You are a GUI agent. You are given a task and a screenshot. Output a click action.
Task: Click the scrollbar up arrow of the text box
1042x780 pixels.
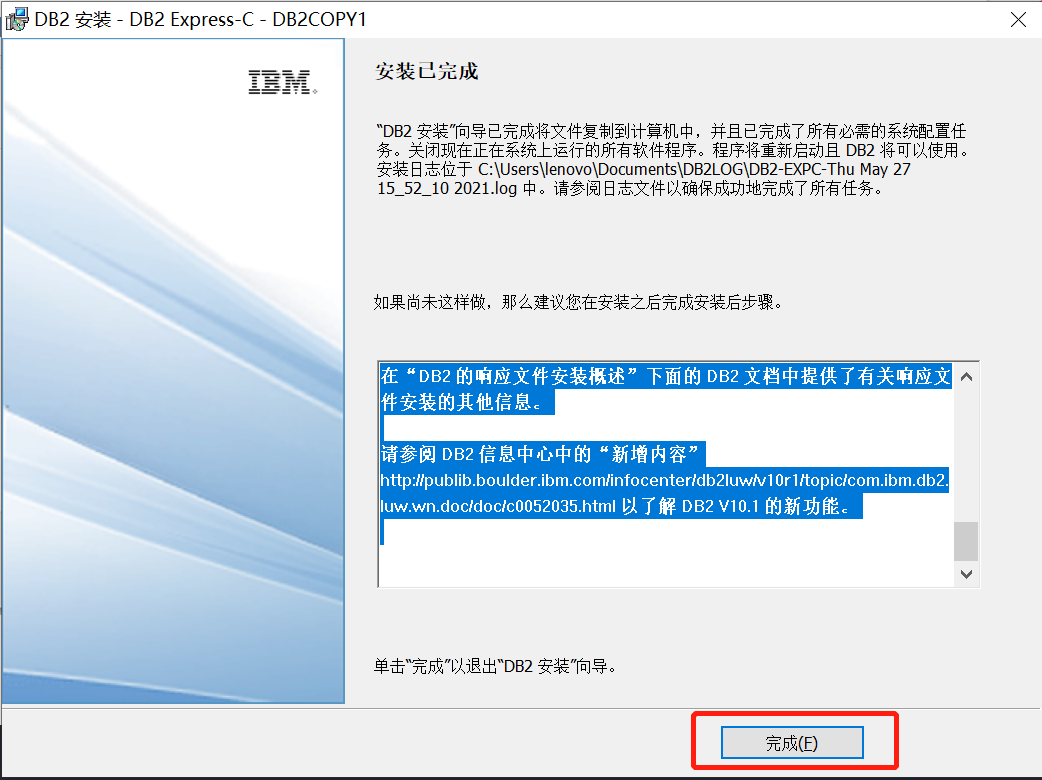point(965,377)
